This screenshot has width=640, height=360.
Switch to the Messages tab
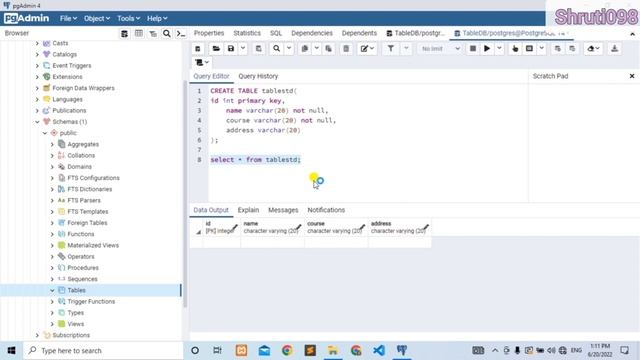pyautogui.click(x=283, y=210)
